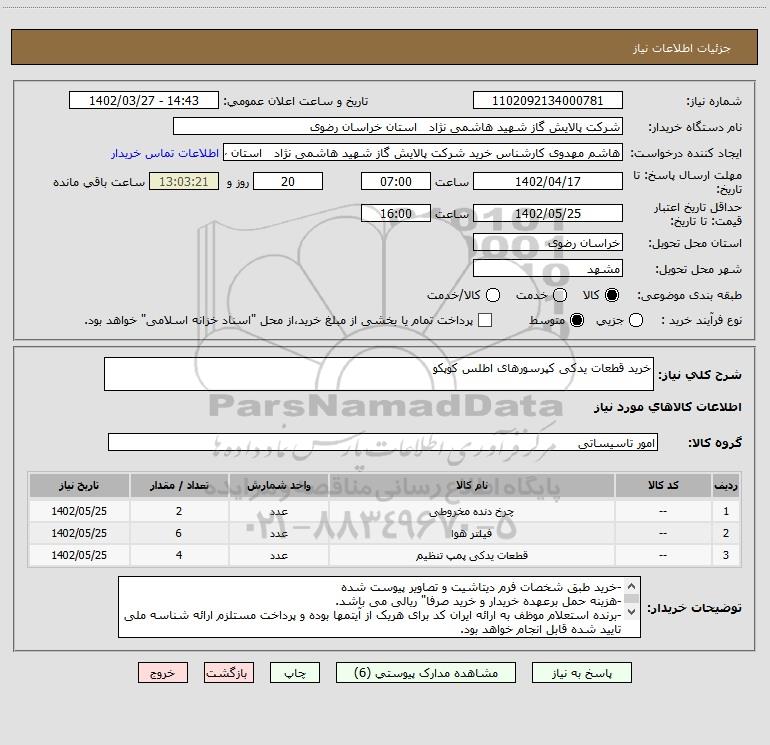Click the نام کالا column header
Viewport: 770px width, 745px height.
pos(471,486)
